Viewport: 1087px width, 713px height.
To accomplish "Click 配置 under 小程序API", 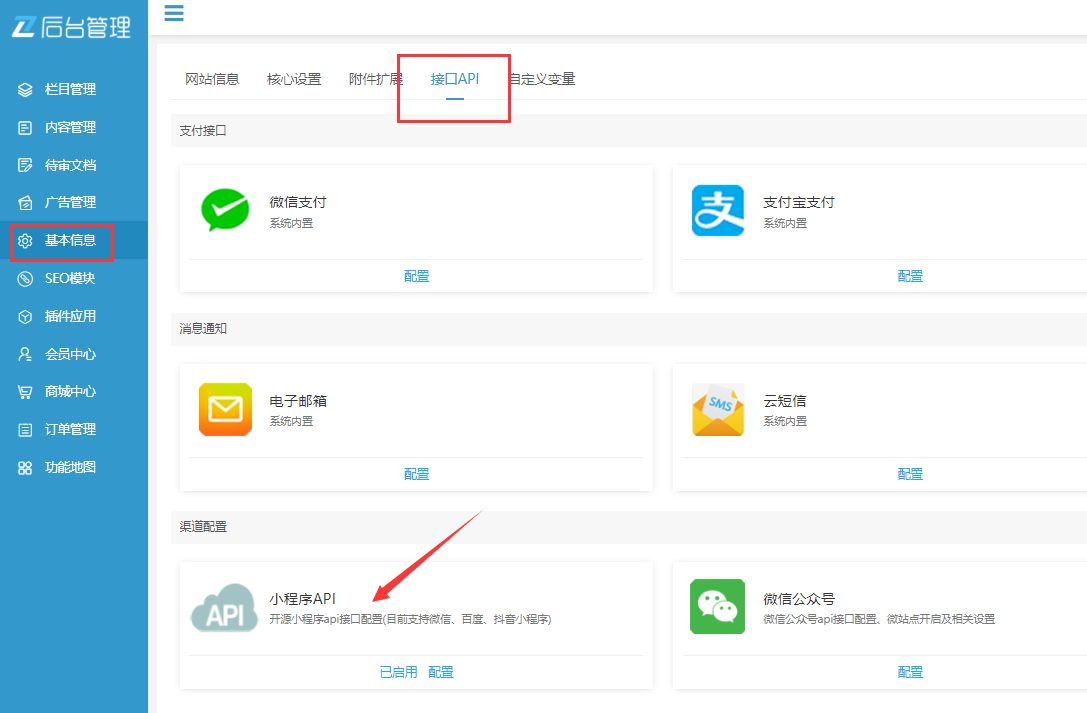I will pos(441,672).
